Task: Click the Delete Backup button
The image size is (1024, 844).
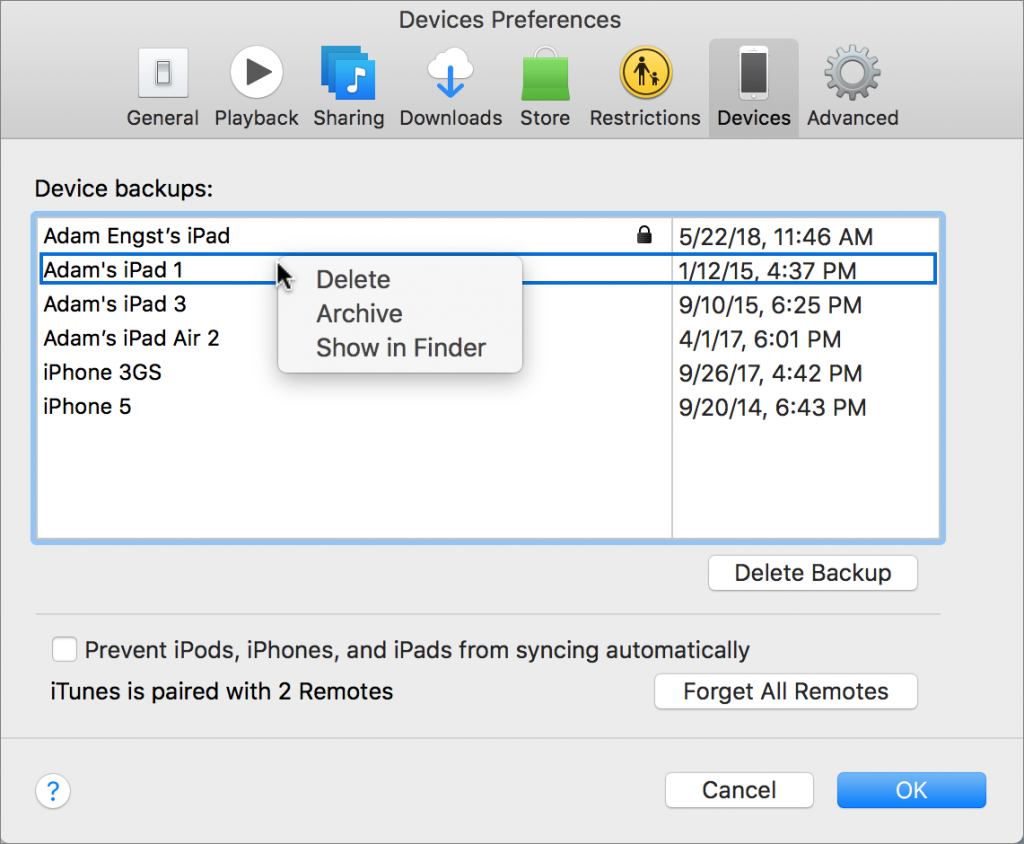Action: click(812, 573)
